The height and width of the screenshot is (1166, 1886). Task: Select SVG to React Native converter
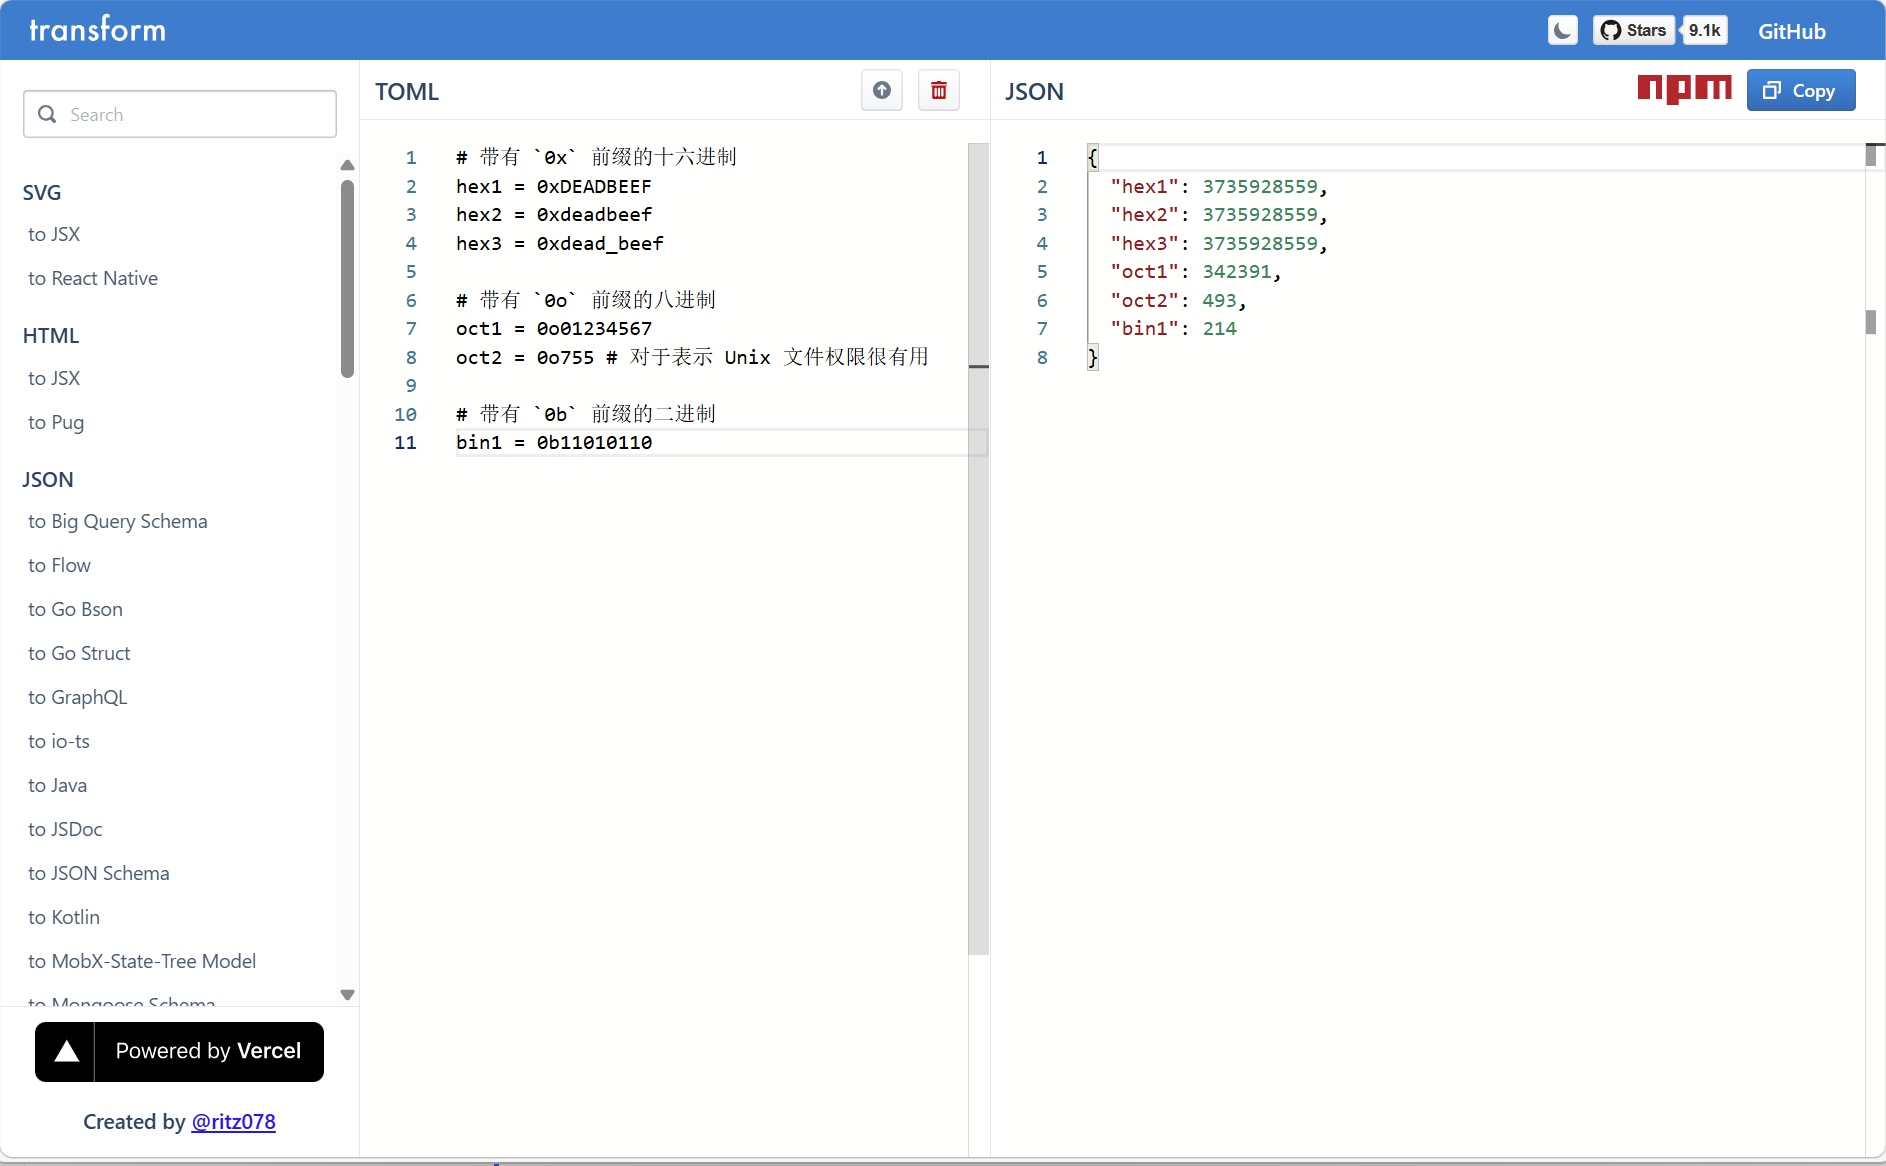[x=93, y=278]
